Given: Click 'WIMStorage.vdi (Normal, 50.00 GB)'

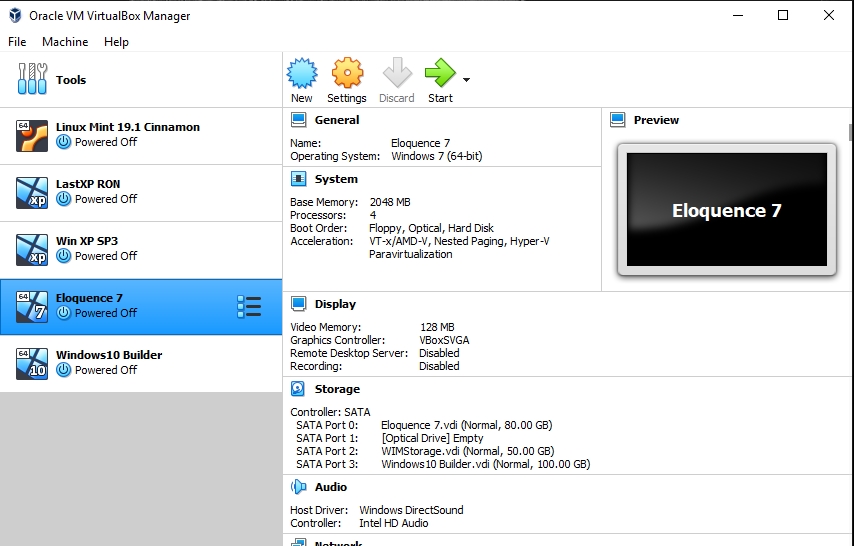Looking at the screenshot, I should tap(468, 451).
